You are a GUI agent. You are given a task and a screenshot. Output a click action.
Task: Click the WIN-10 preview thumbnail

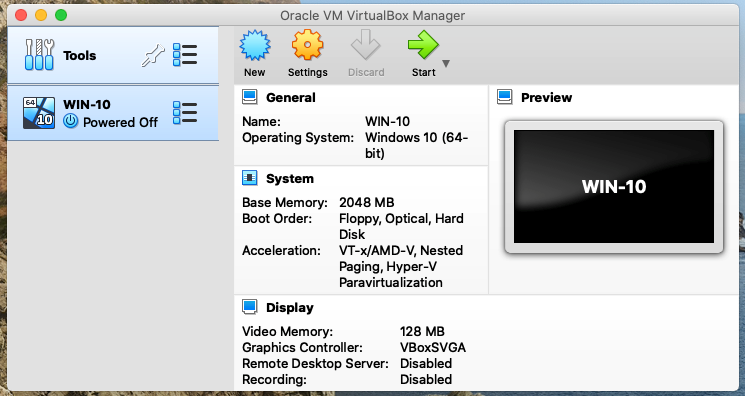pyautogui.click(x=614, y=186)
